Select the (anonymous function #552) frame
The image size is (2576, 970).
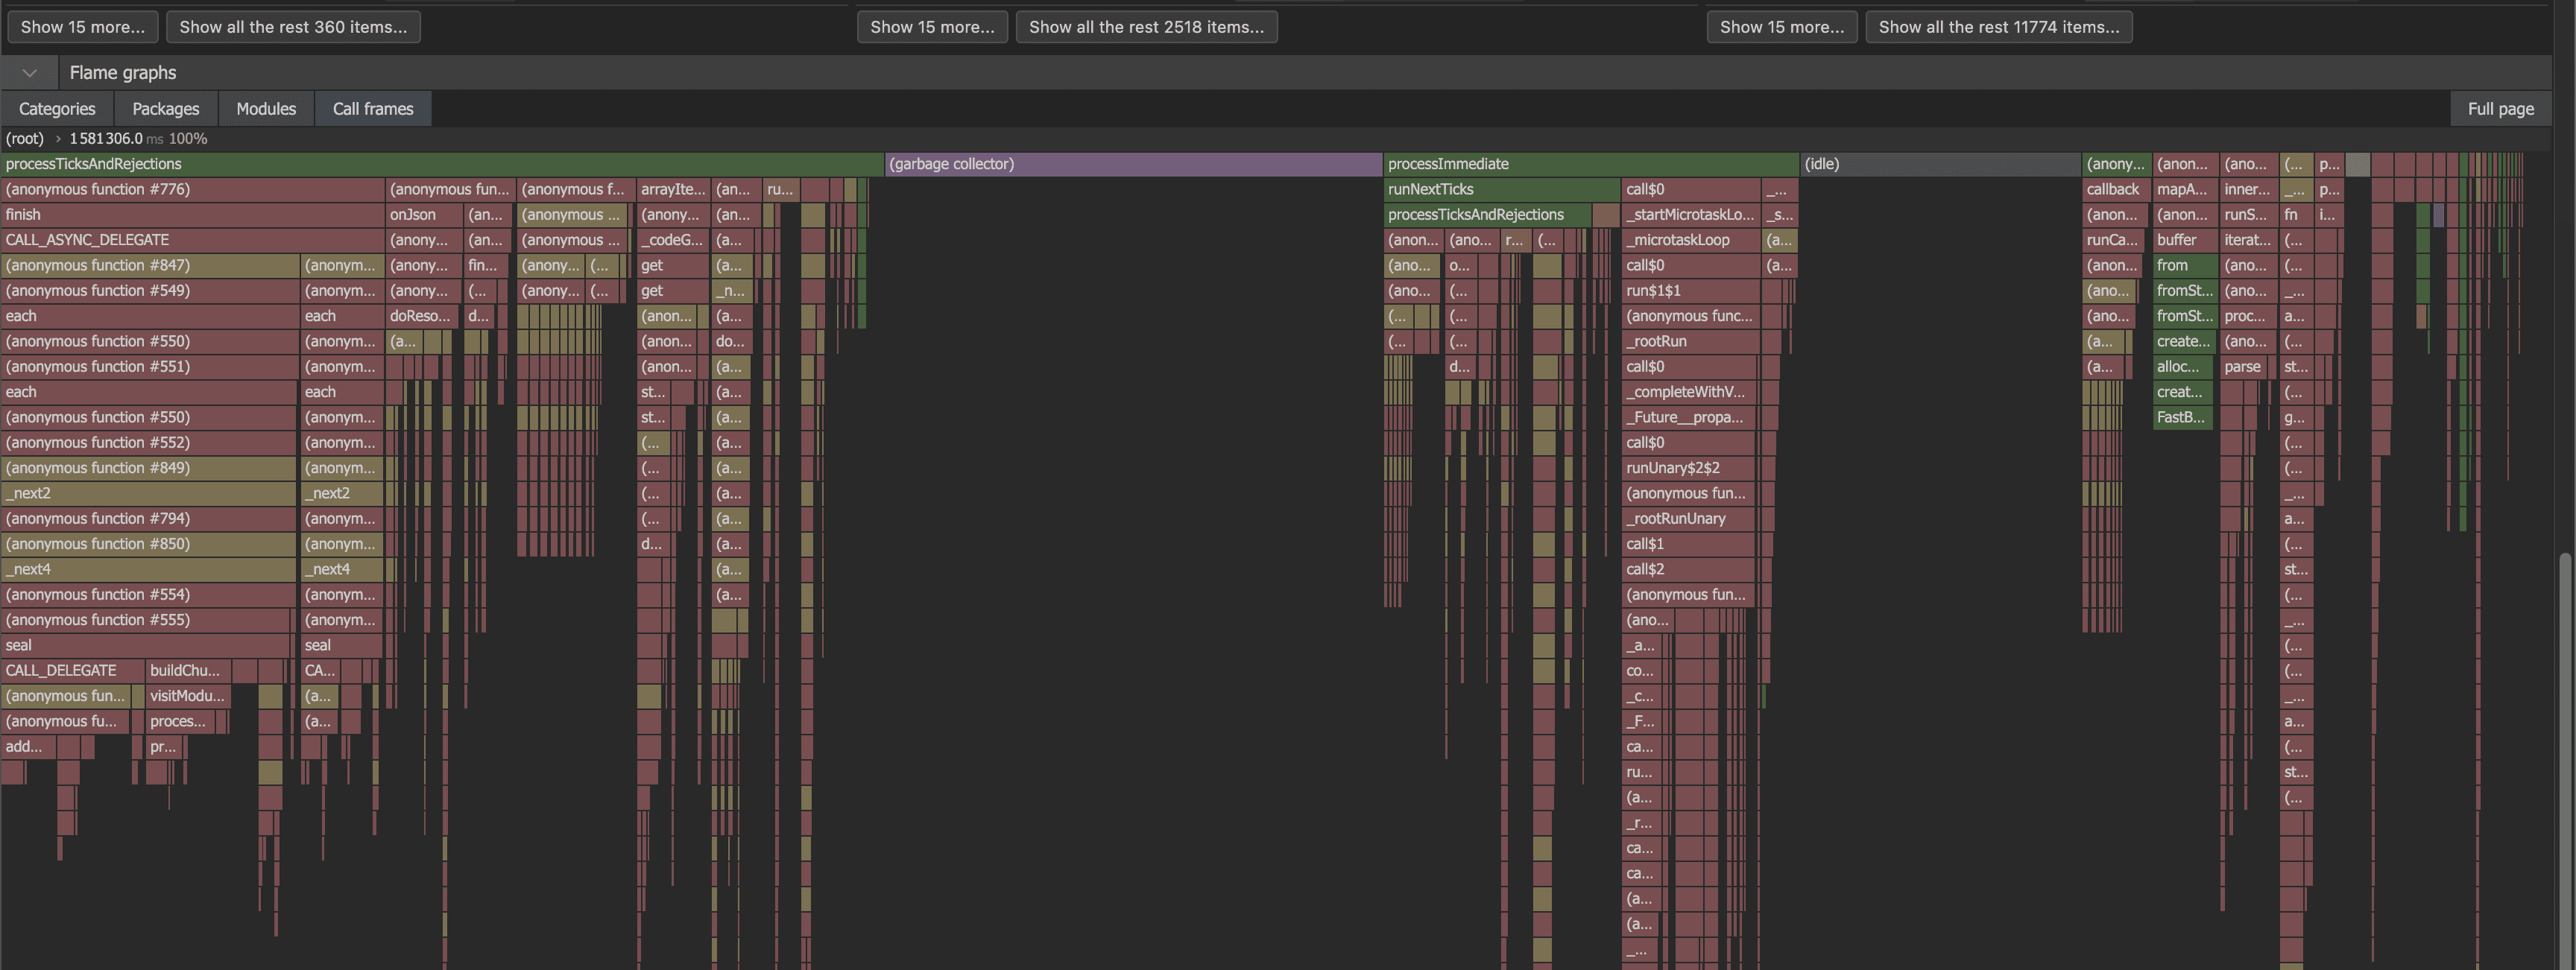click(x=150, y=443)
